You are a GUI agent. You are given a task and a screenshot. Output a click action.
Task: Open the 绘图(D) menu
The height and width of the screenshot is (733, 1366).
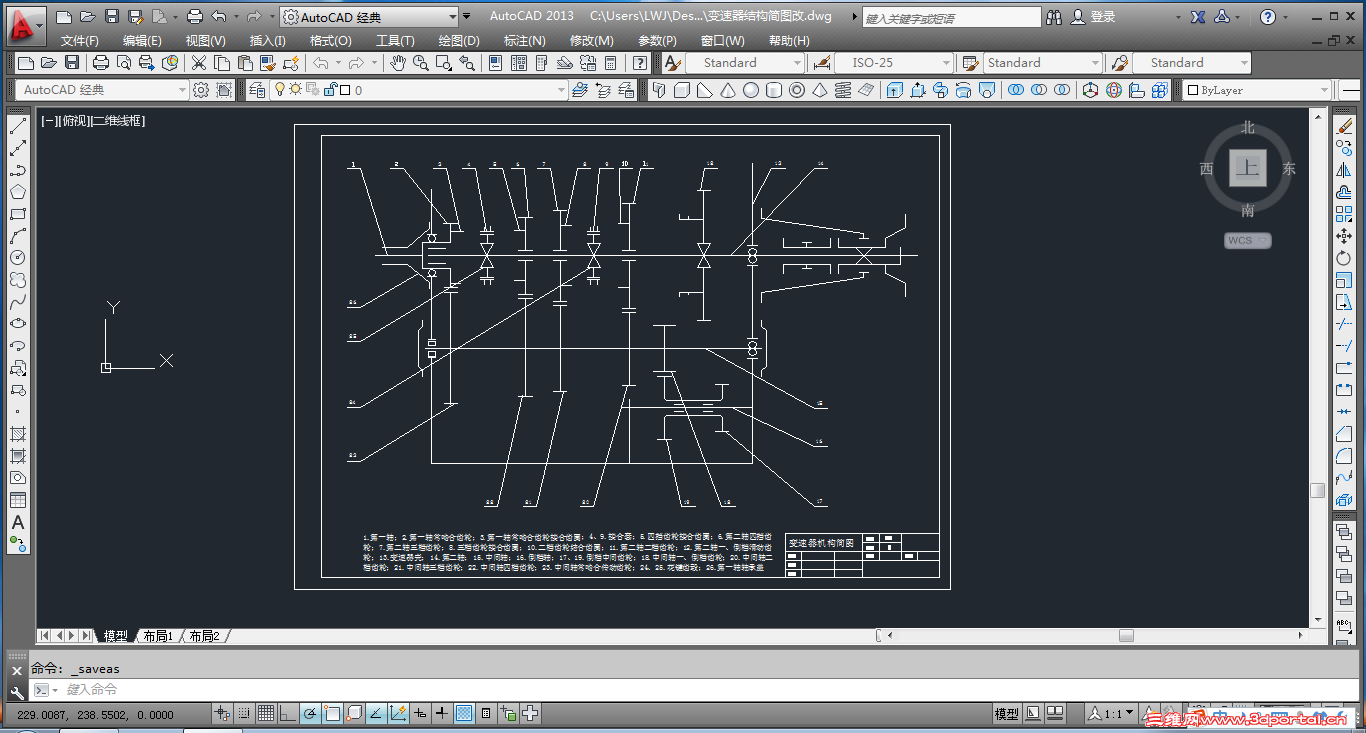459,41
